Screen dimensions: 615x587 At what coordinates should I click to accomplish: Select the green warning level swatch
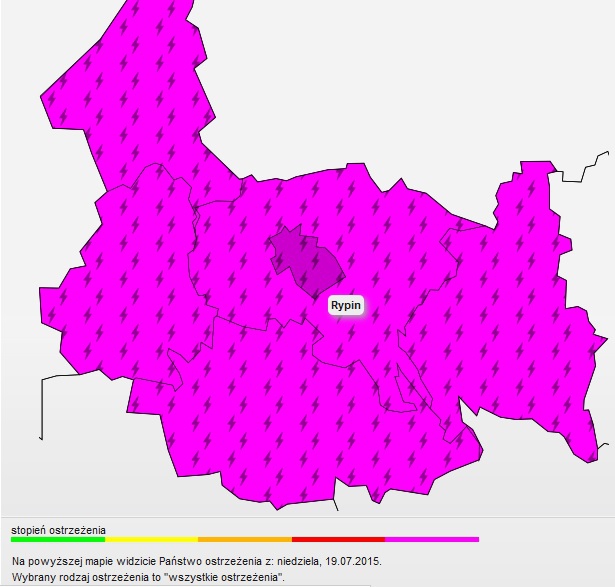tap(58, 540)
